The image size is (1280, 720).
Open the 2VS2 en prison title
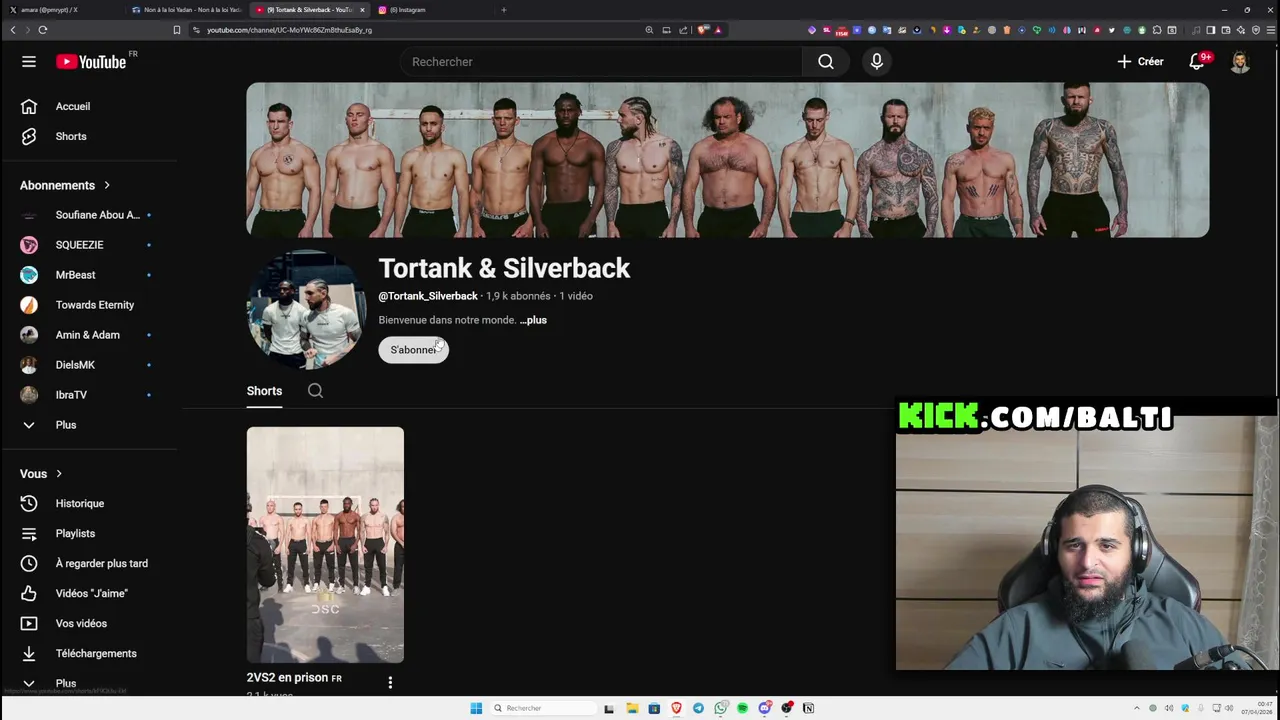[x=294, y=678]
